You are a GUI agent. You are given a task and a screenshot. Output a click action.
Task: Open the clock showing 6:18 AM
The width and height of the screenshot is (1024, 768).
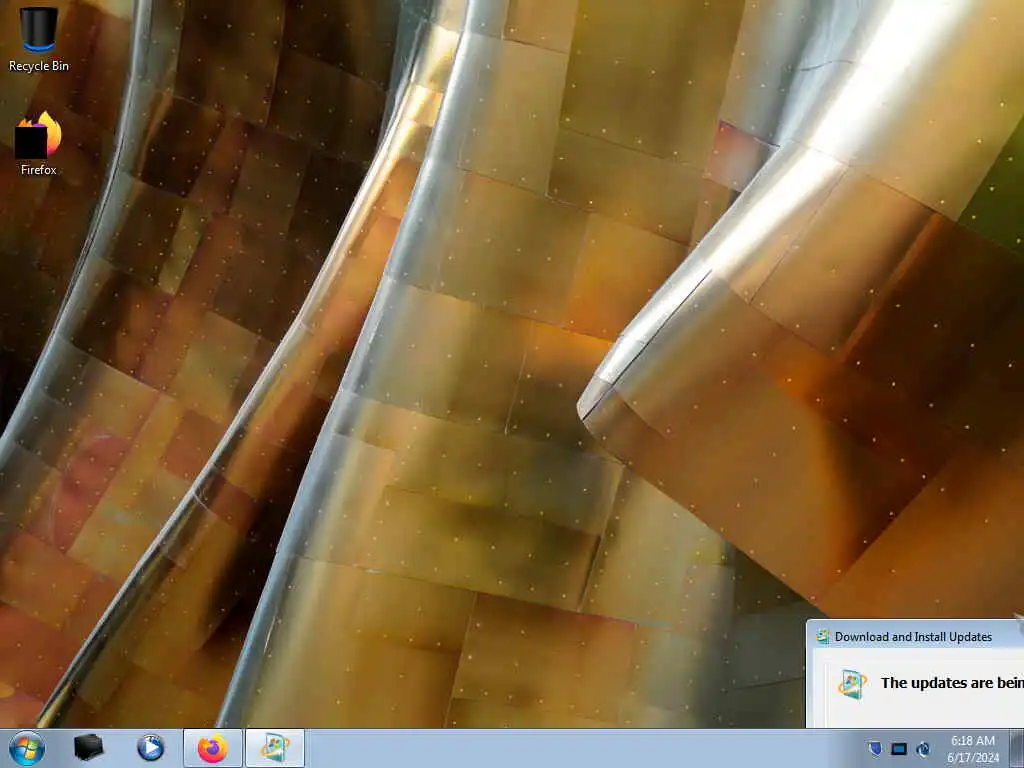tap(973, 749)
